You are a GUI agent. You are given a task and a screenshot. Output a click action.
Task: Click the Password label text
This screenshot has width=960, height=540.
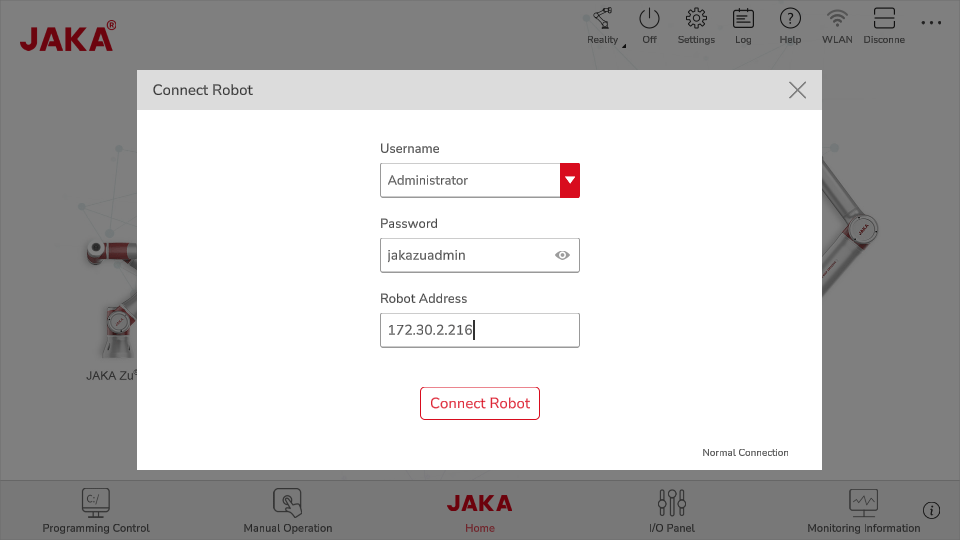click(409, 223)
